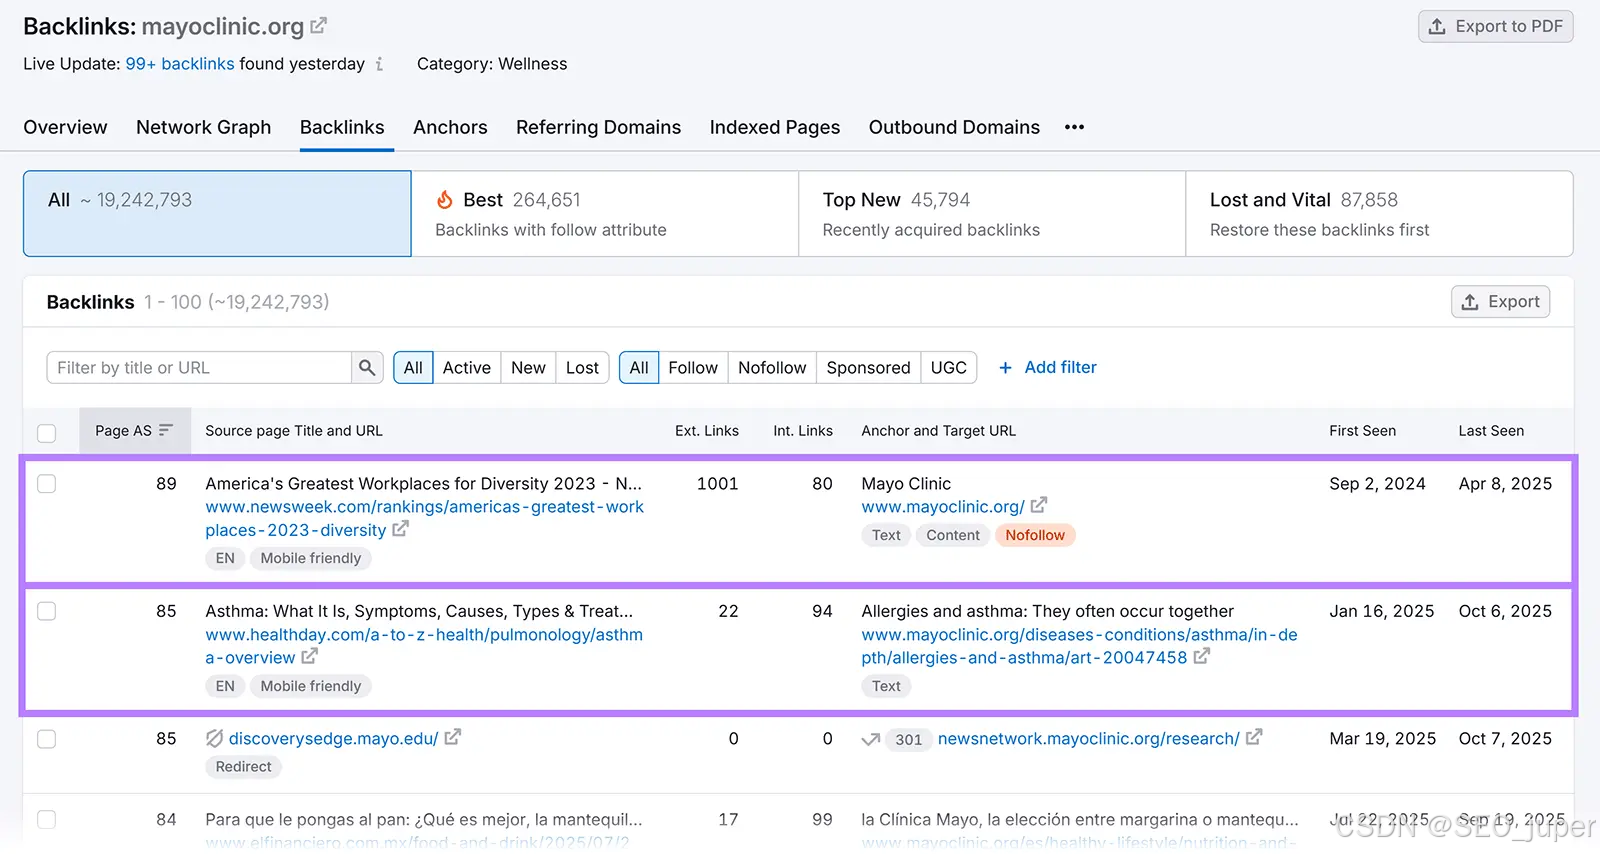This screenshot has height=854, width=1600.
Task: Open the Outbound Domains tab
Action: tap(954, 127)
